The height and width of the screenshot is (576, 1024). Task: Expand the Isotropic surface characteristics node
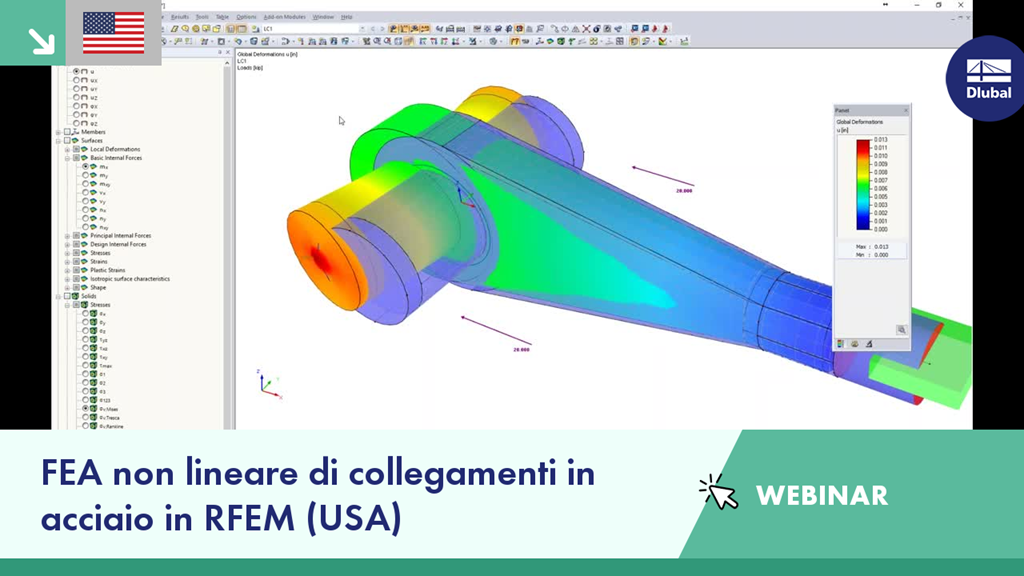[x=67, y=279]
